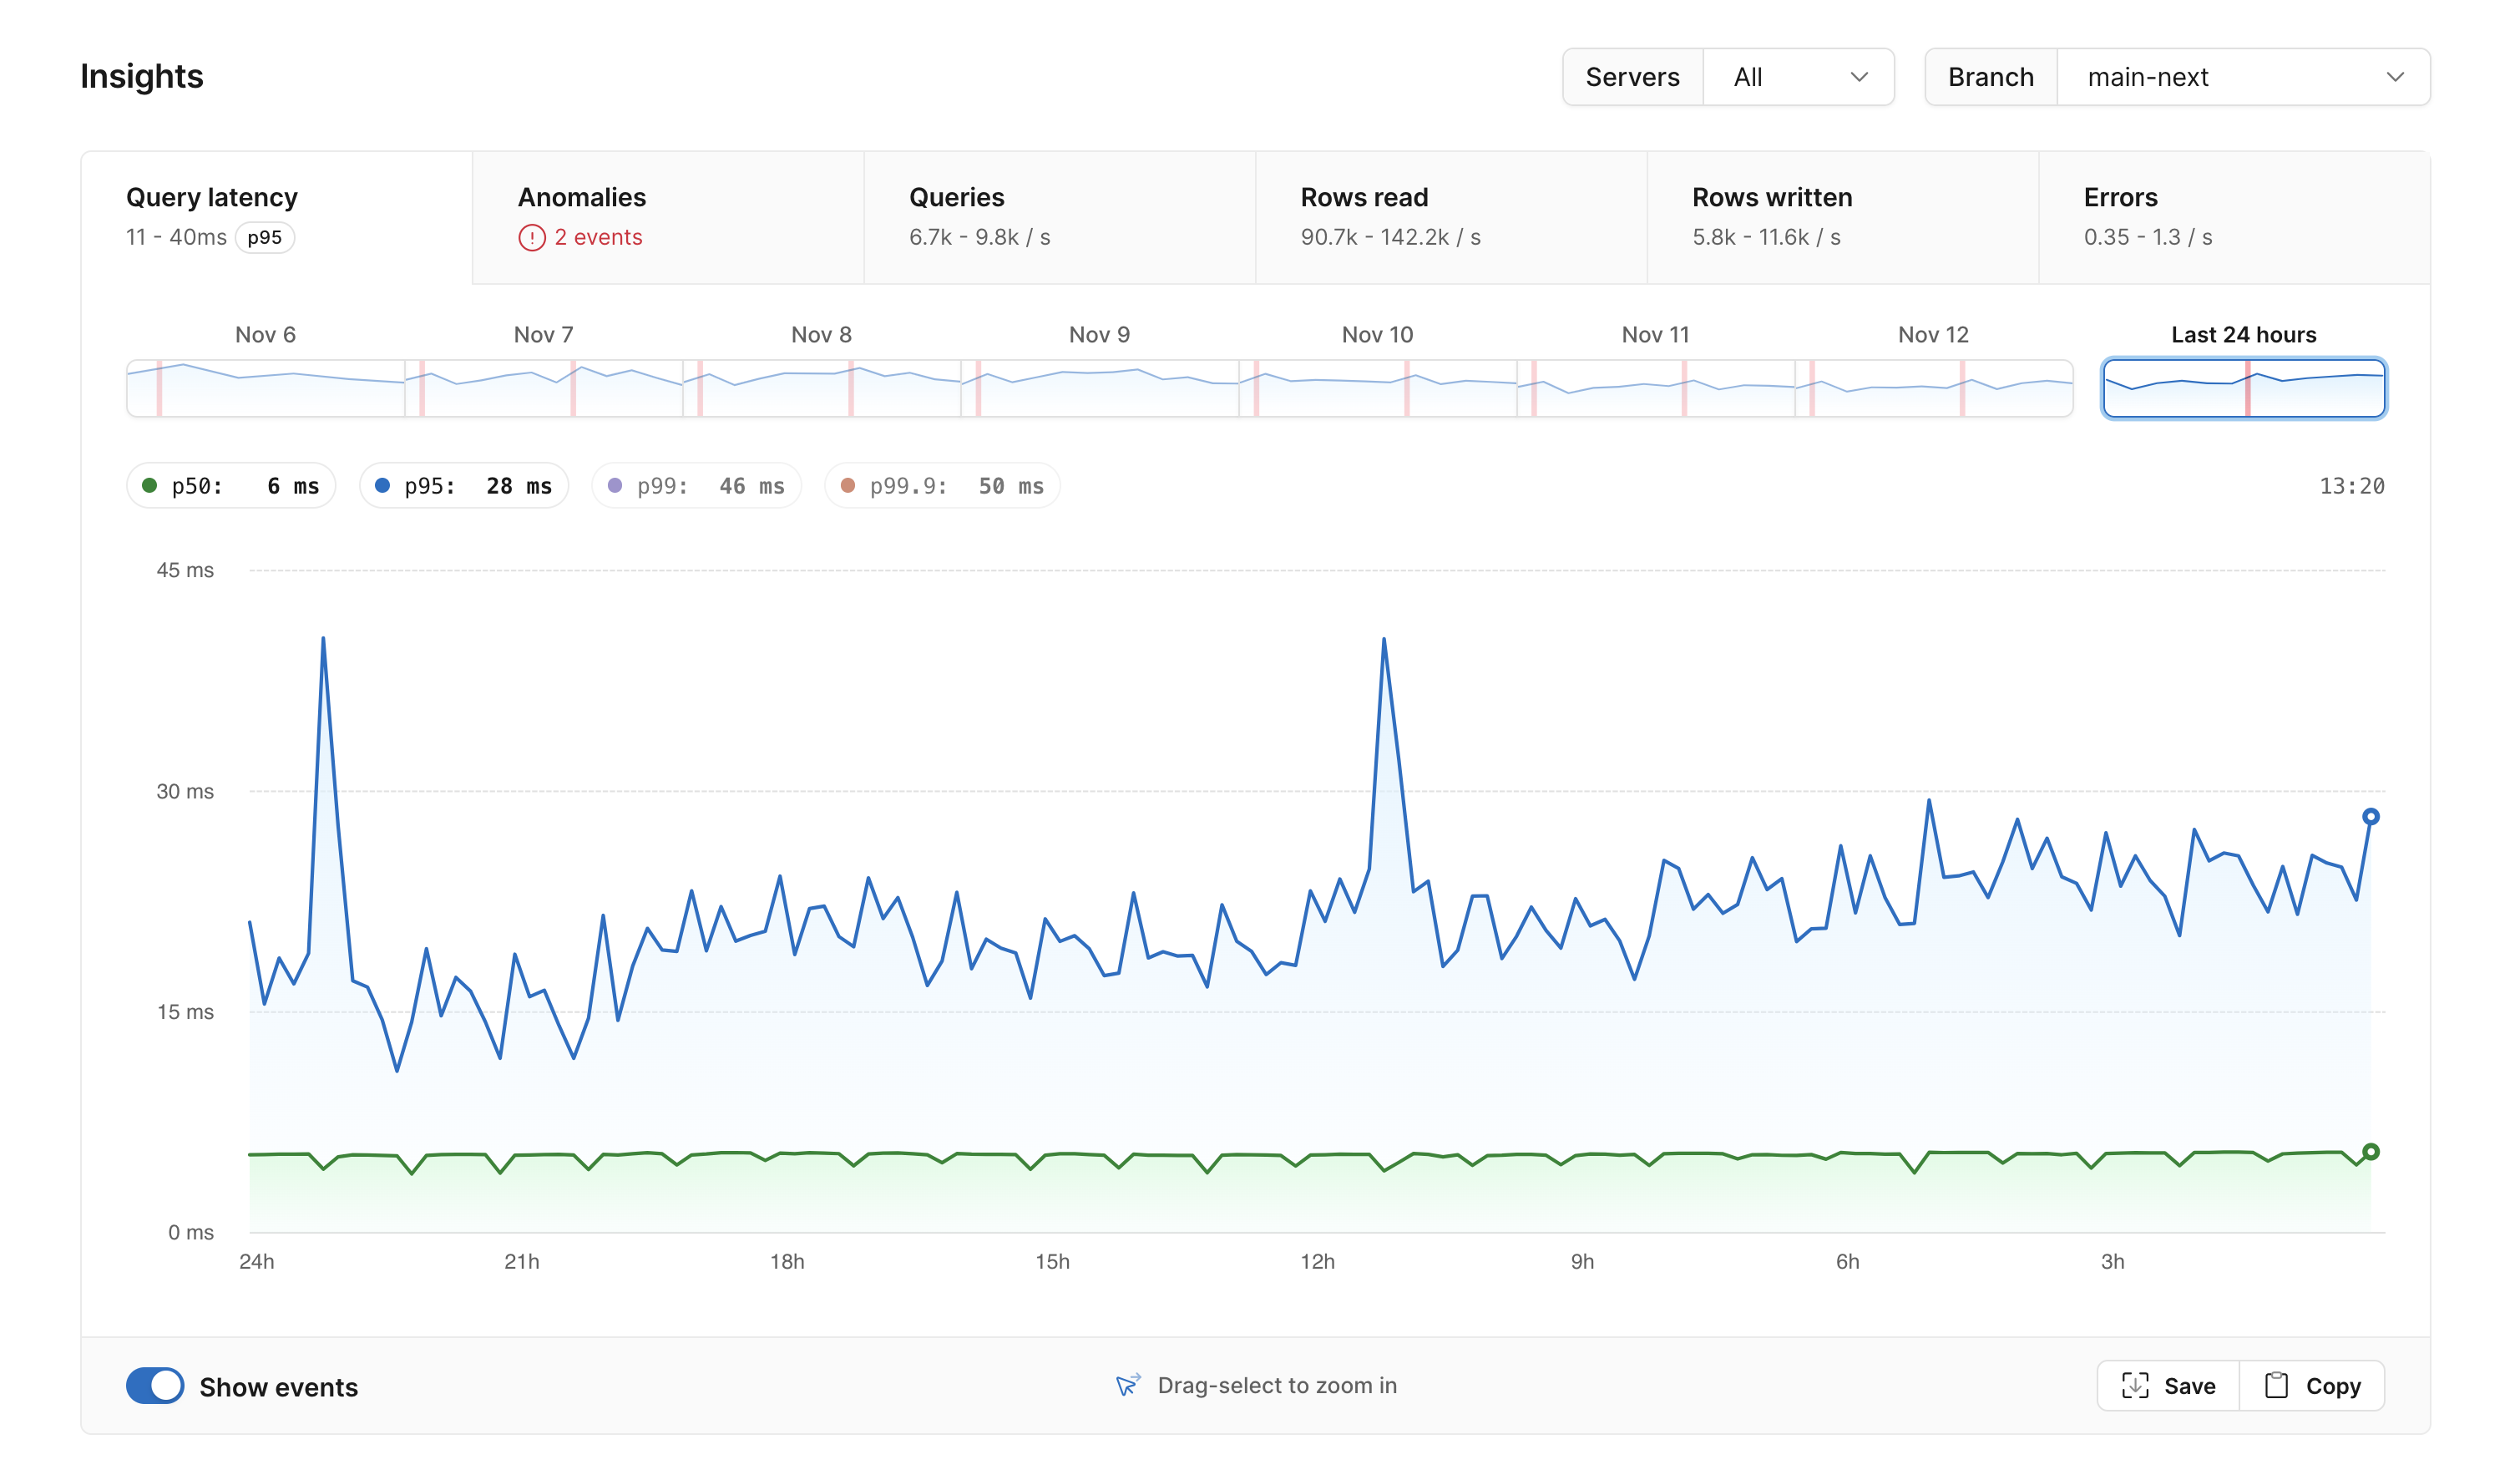
Task: Expand the Servers All dropdown
Action: (x=1798, y=76)
